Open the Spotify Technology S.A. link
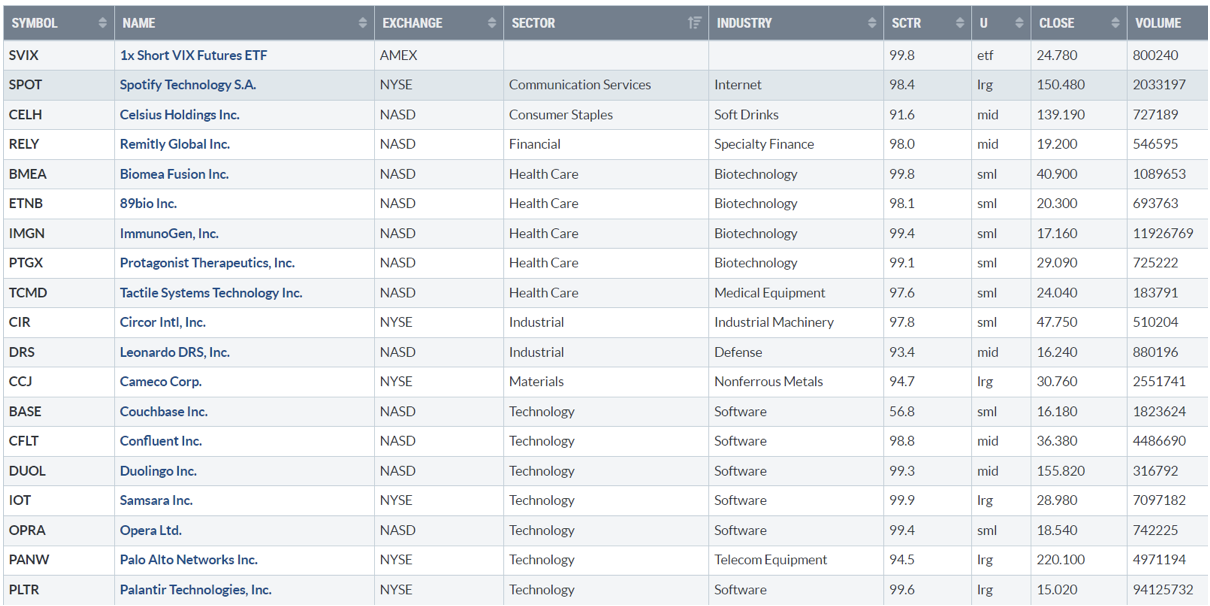The image size is (1210, 606). 187,85
